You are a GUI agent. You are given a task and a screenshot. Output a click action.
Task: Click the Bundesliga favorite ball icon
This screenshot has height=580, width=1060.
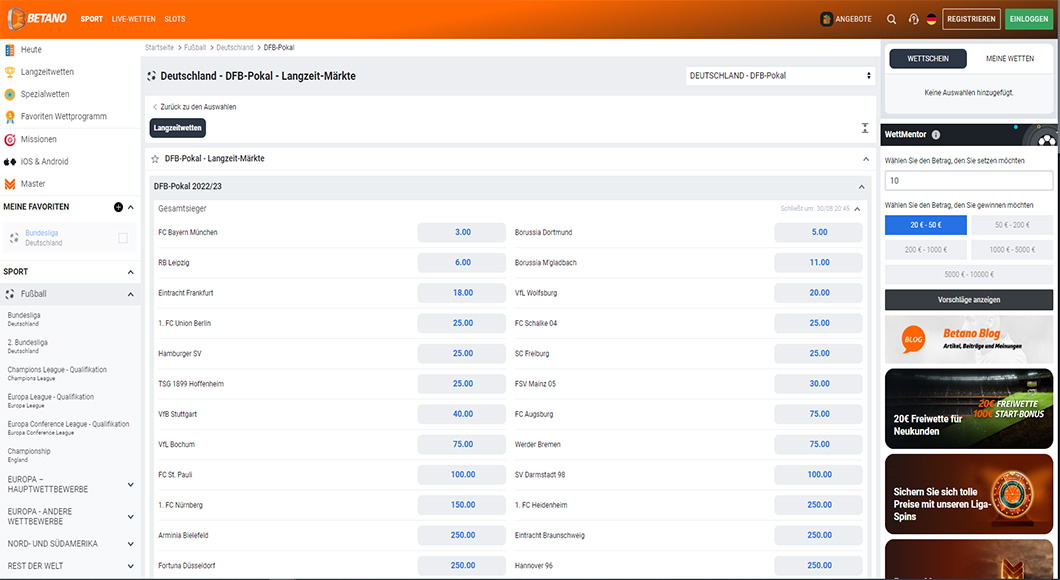pos(14,238)
